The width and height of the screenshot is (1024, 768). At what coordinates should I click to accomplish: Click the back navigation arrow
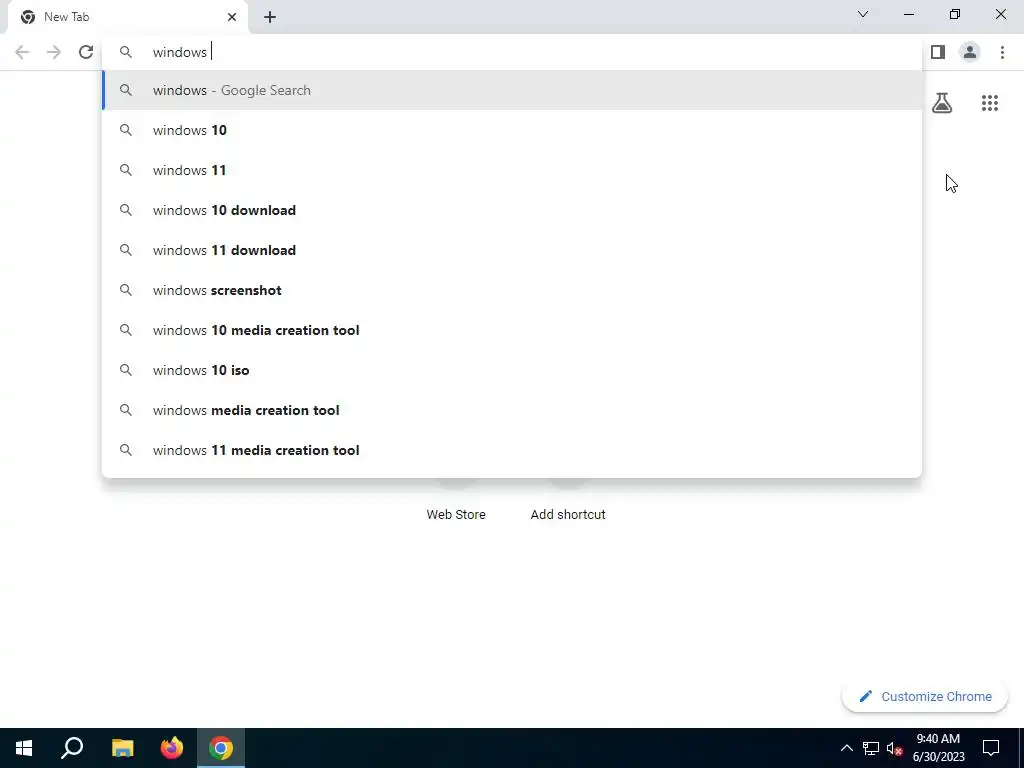[x=22, y=52]
